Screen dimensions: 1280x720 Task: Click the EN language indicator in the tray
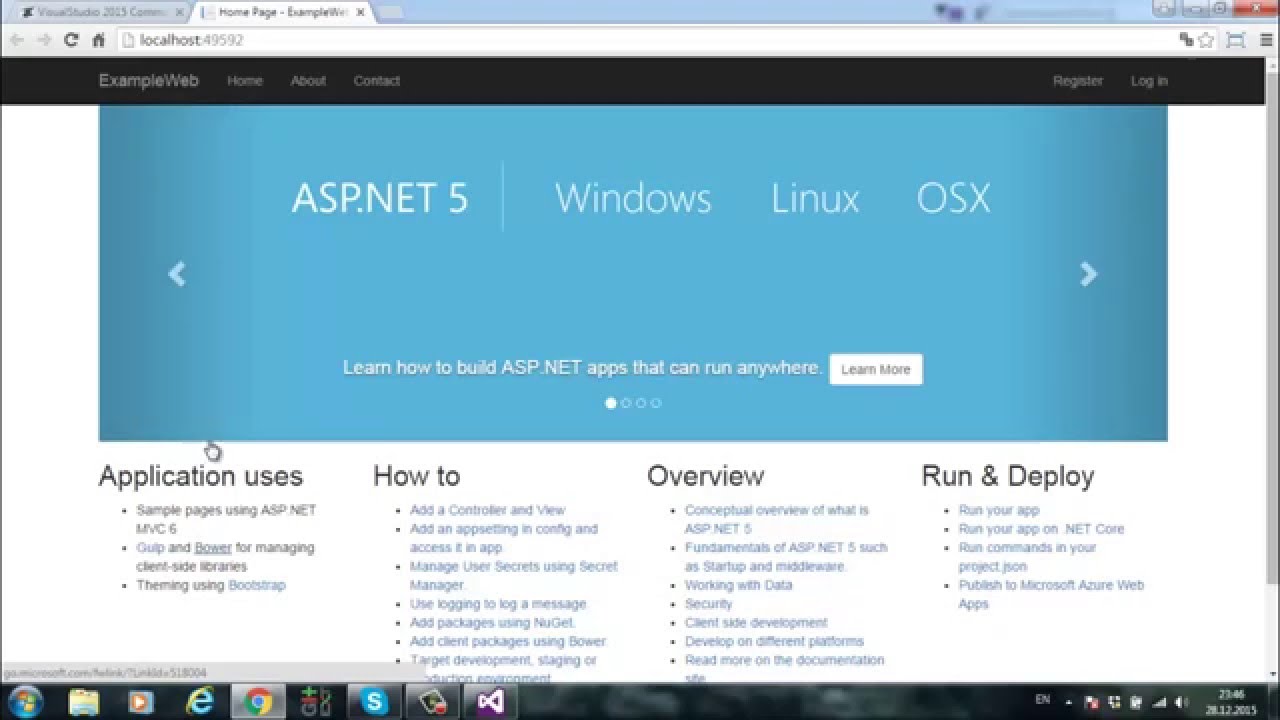(x=1043, y=700)
